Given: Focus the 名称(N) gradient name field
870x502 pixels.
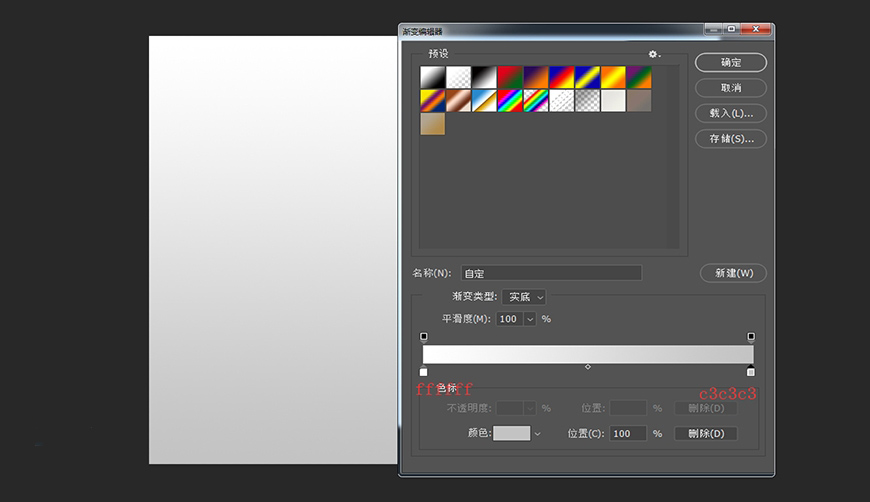Looking at the screenshot, I should 552,273.
